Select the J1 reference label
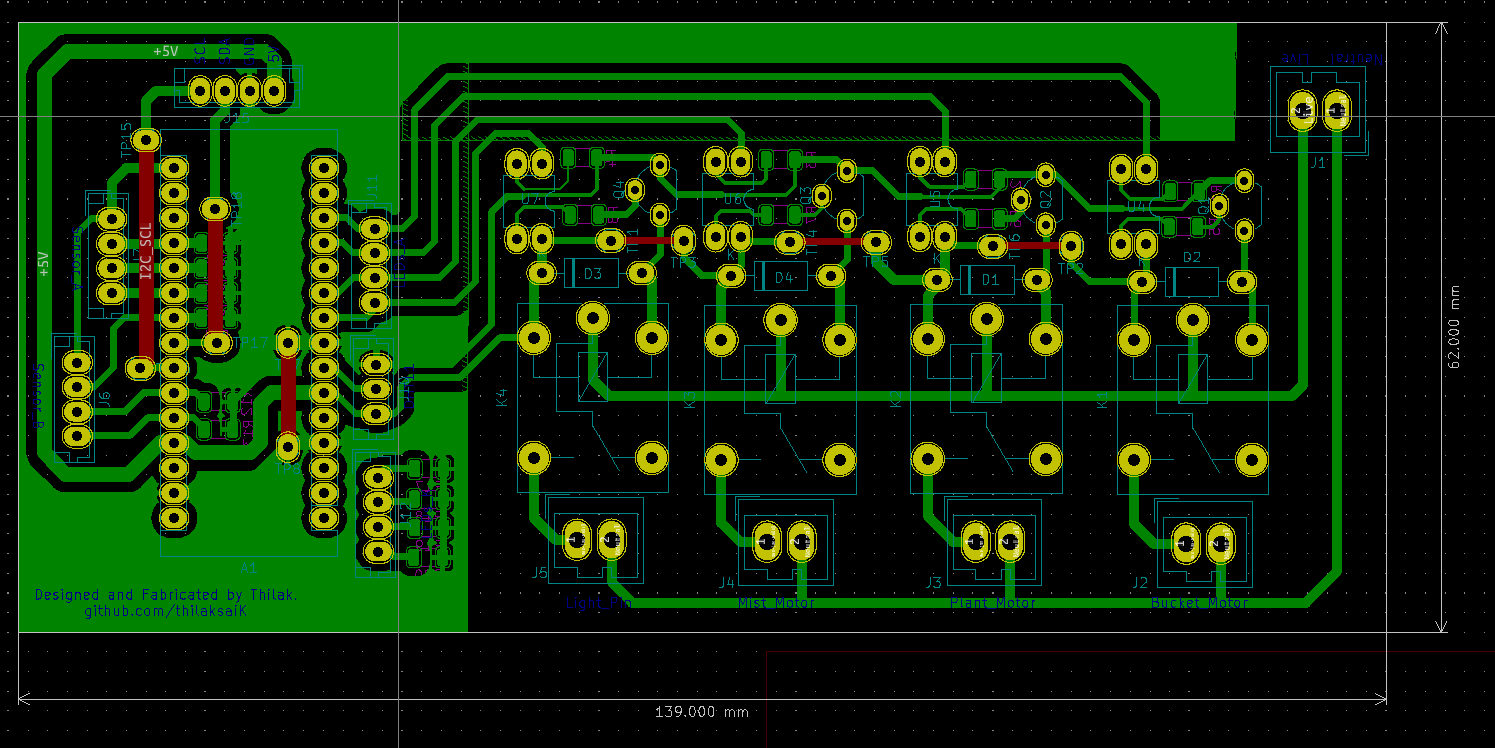Viewport: 1495px width, 748px height. point(1317,162)
